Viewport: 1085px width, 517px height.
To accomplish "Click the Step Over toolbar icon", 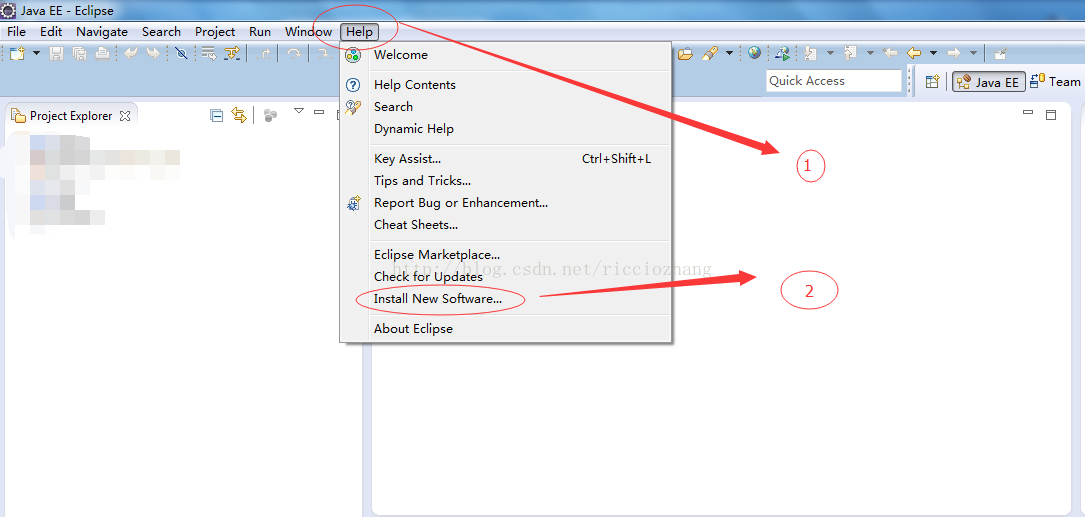I will click(x=294, y=53).
